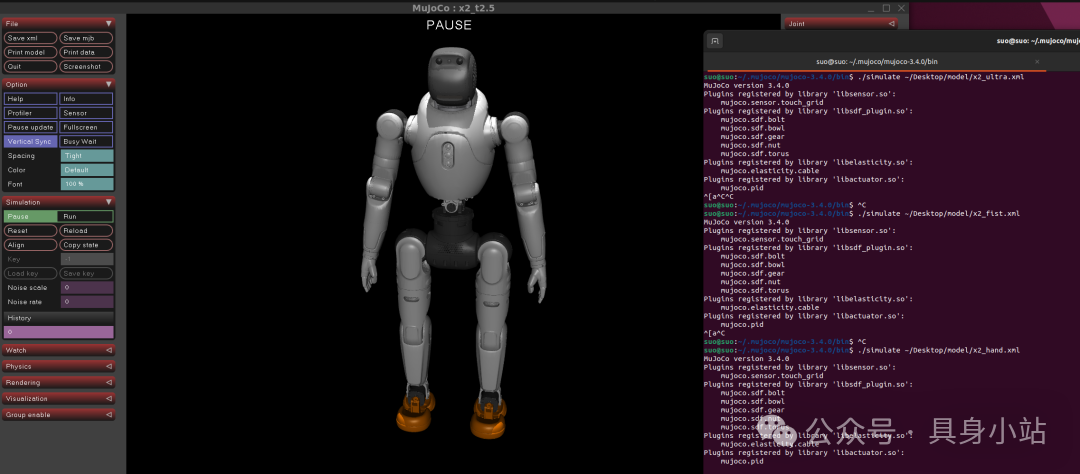1080x474 pixels.
Task: Toggle the Info overlay option
Action: coord(86,99)
